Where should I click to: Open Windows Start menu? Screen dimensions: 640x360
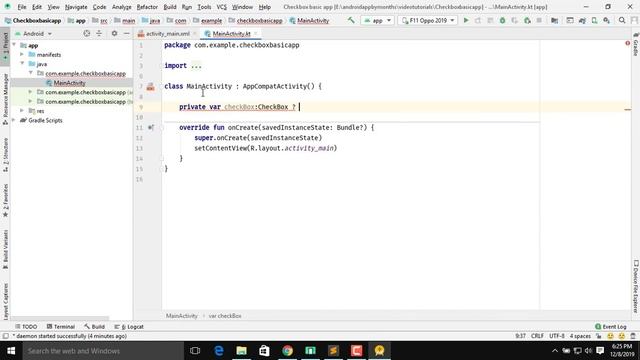(x=11, y=351)
